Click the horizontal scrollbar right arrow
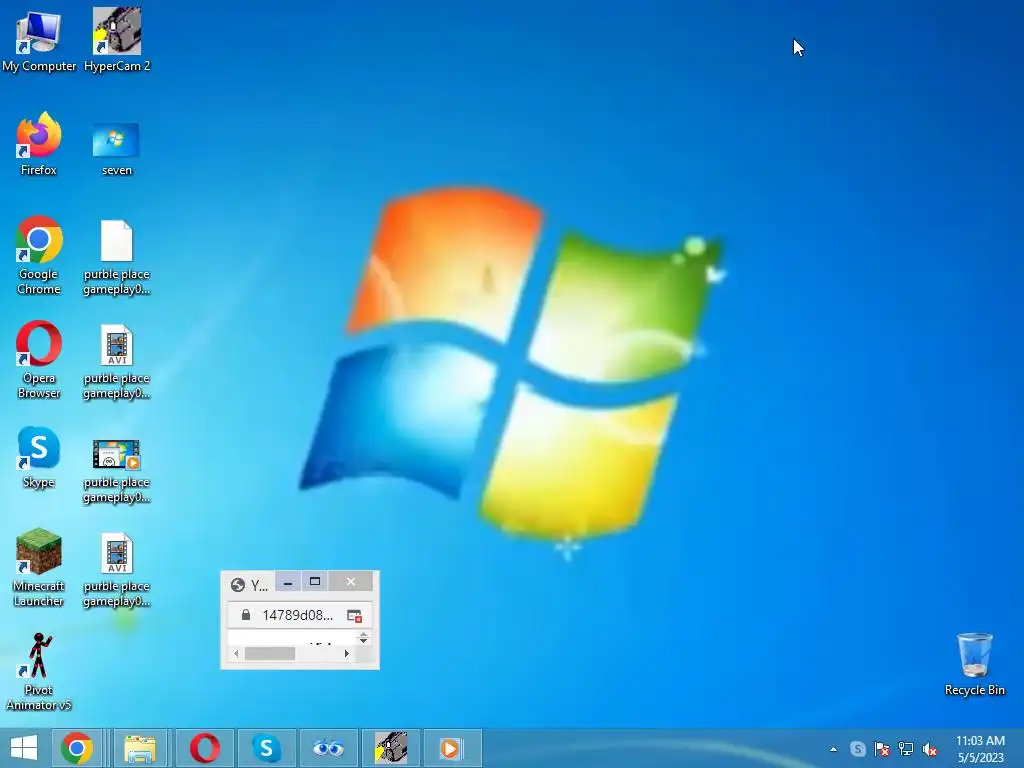Screen dimensions: 1024x768 (x=347, y=653)
